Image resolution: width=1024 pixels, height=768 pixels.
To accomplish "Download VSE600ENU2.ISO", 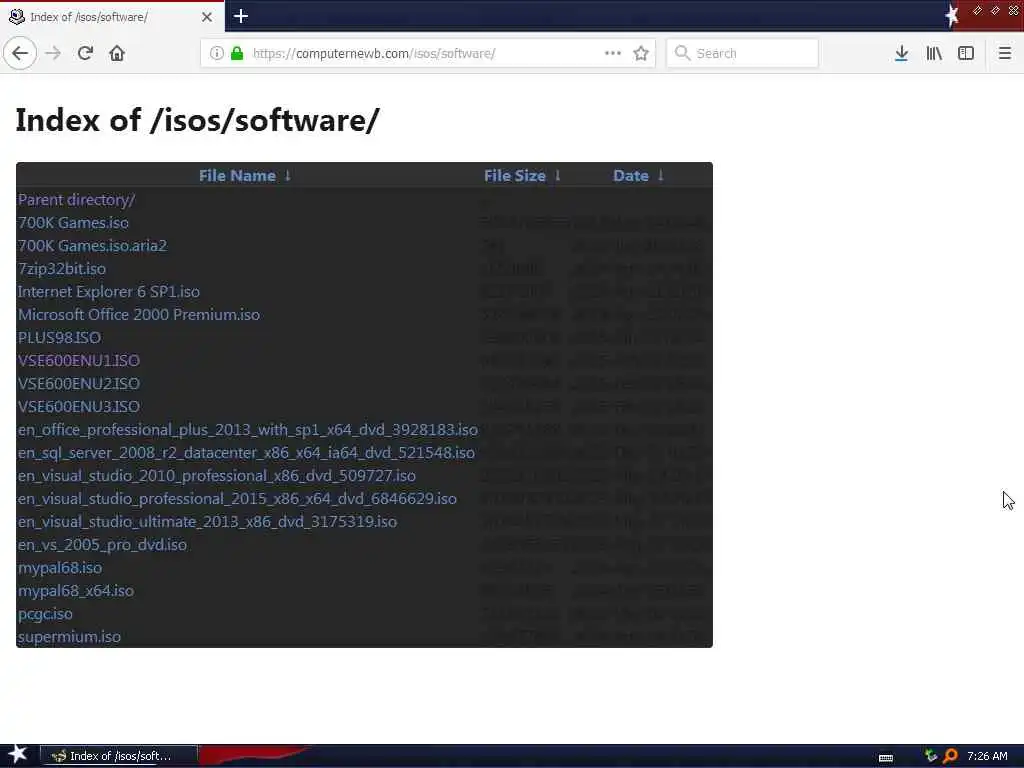I will click(78, 383).
